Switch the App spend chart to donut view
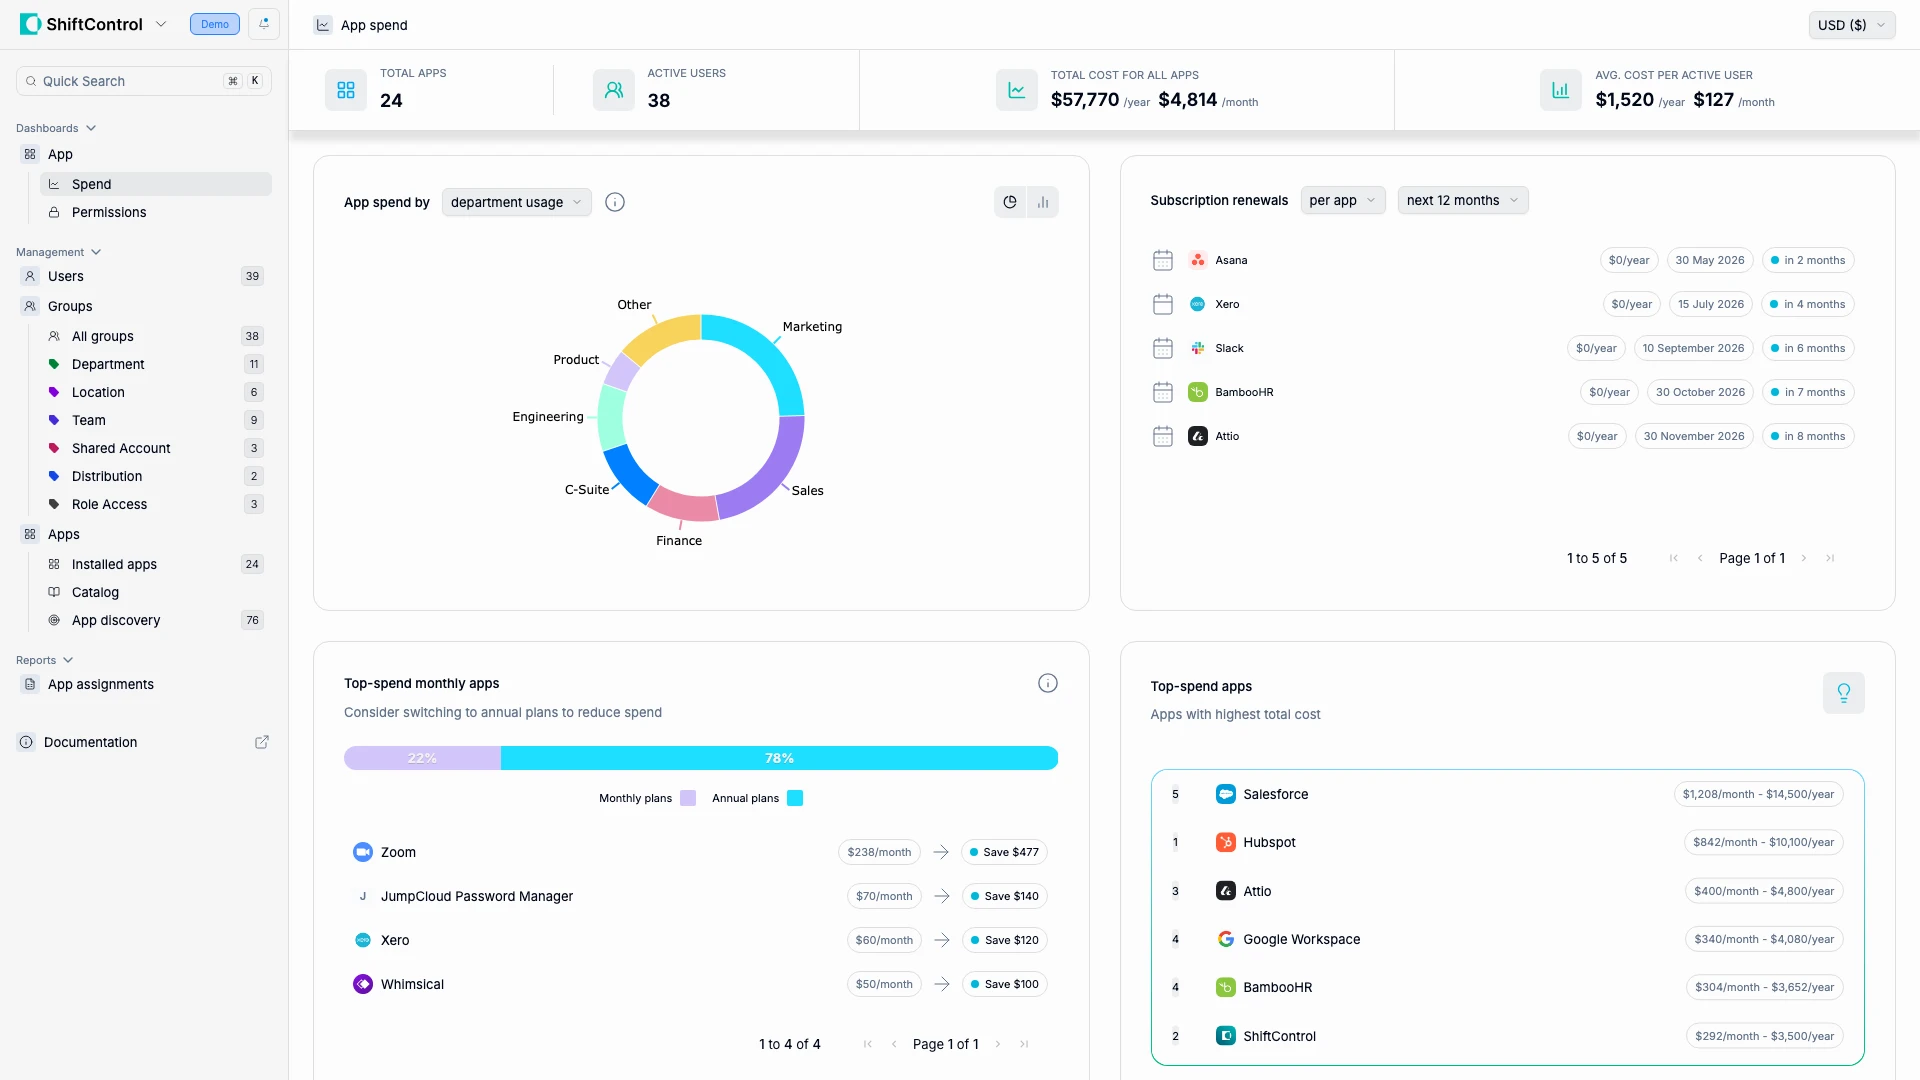The image size is (1920, 1080). (1010, 202)
